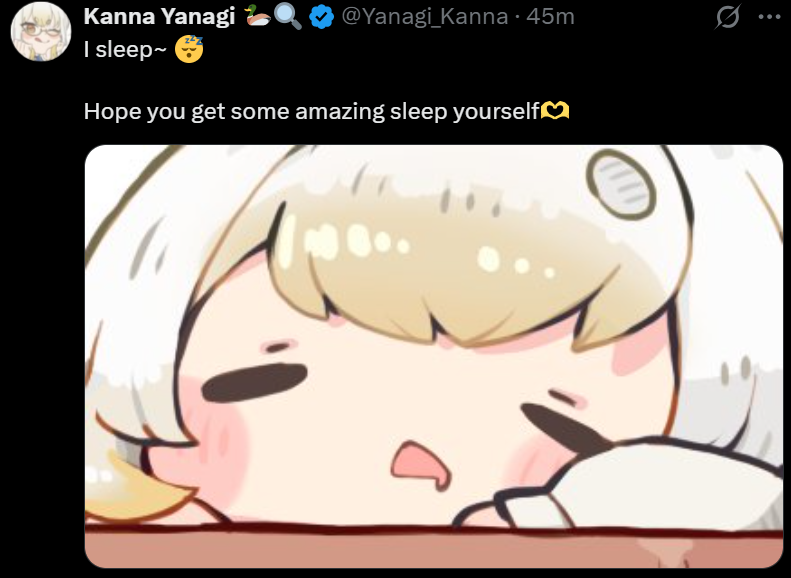The image size is (791, 578).
Task: Click the Grok explain-post icon
Action: pyautogui.click(x=727, y=17)
